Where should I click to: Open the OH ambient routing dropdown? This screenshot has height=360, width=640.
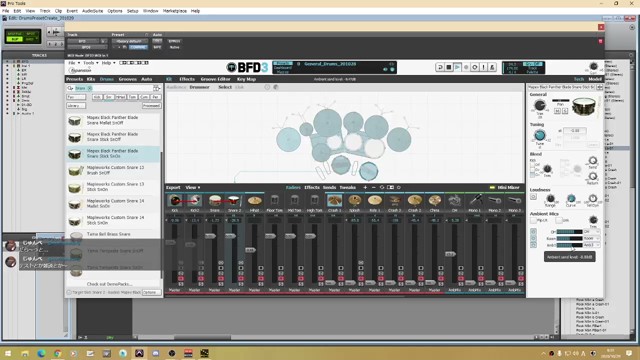591,231
